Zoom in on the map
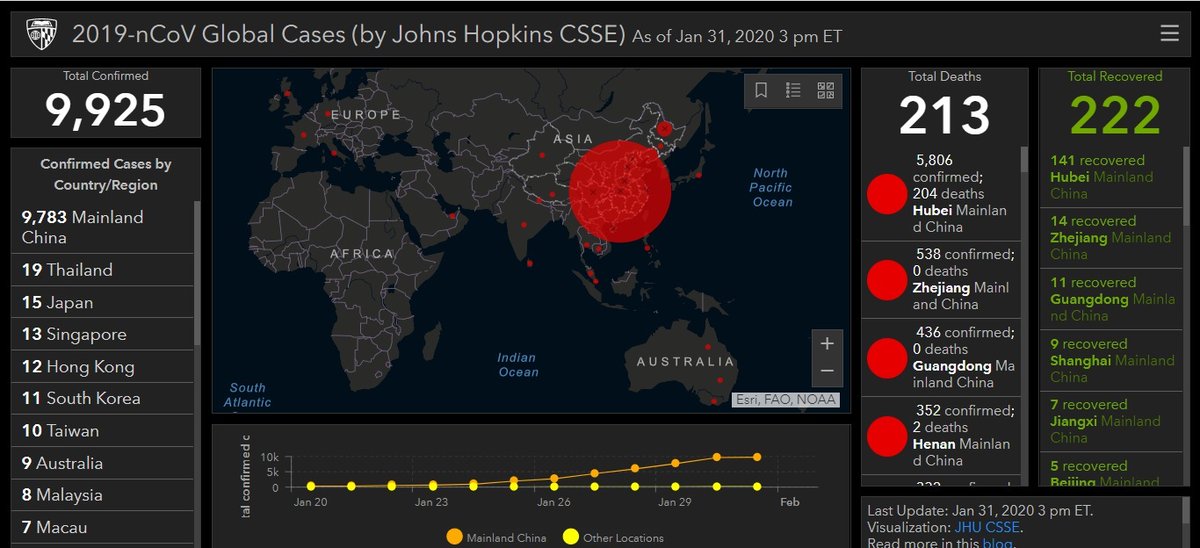Viewport: 1200px width, 548px height. (827, 344)
